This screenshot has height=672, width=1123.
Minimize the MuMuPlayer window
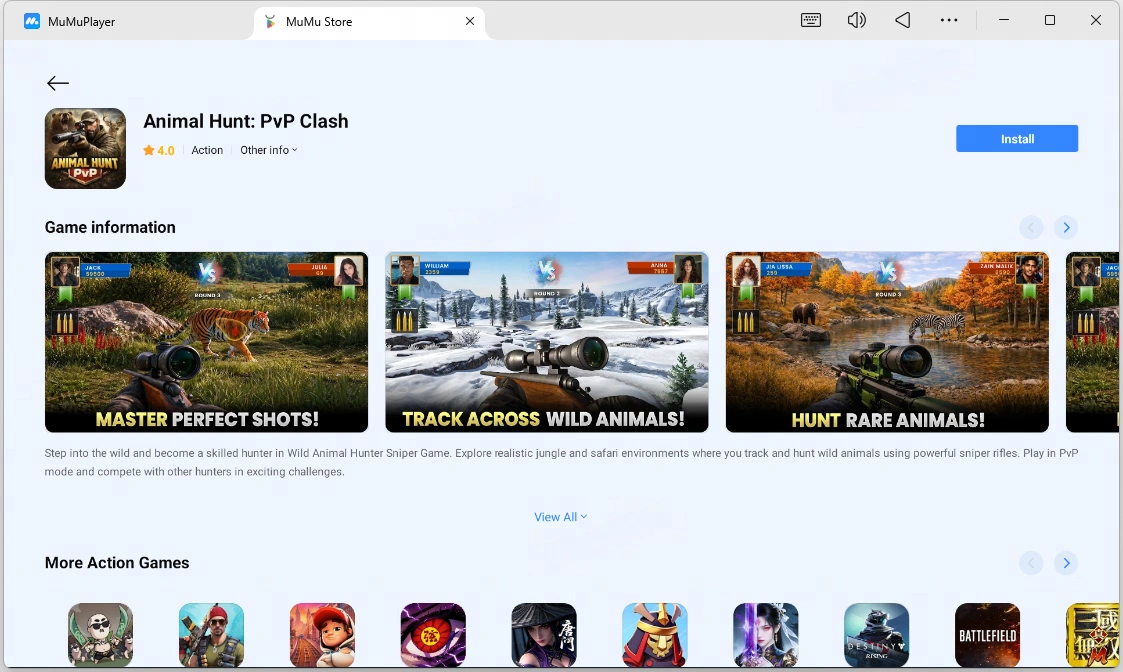click(x=1004, y=20)
